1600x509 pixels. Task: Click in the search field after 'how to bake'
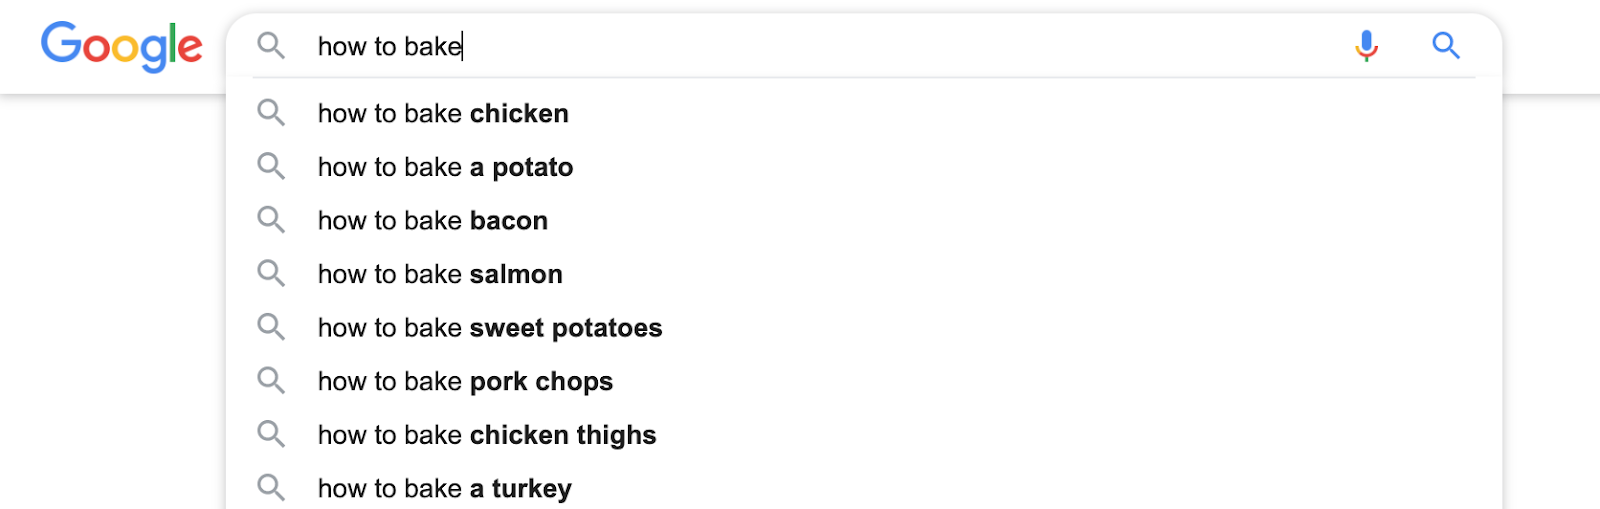pyautogui.click(x=820, y=46)
